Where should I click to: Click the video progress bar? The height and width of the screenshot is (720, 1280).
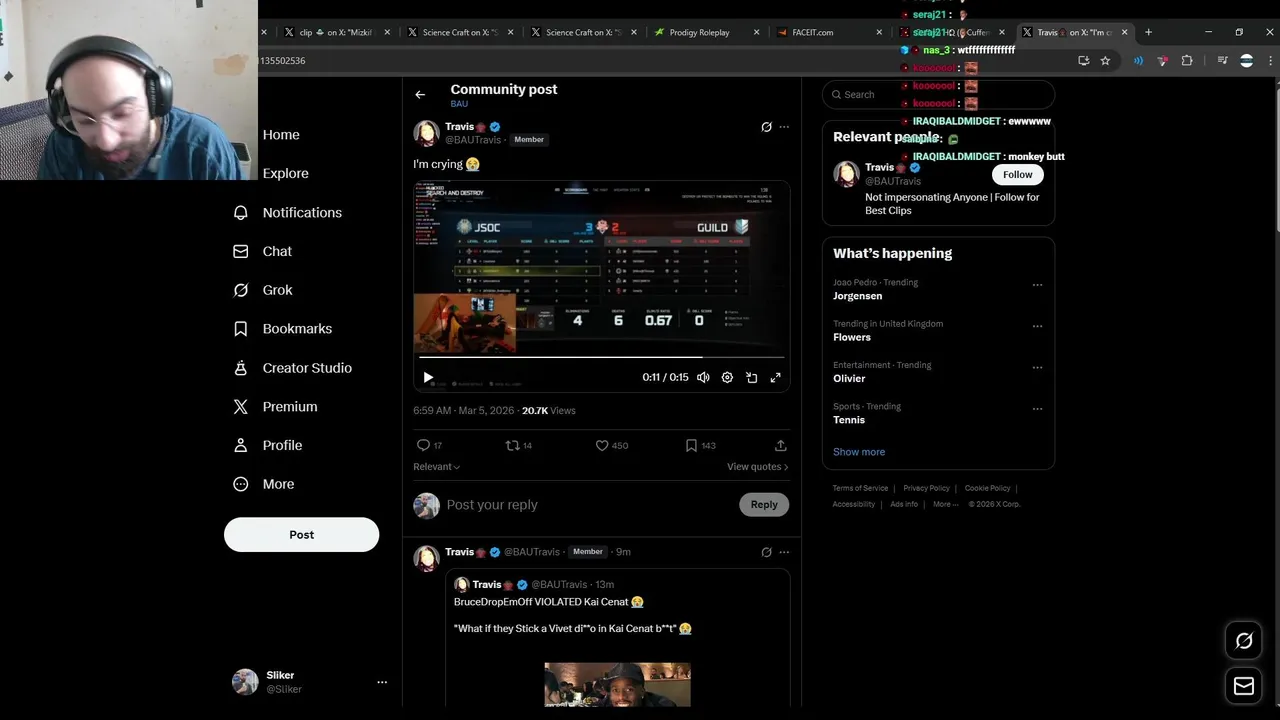601,356
